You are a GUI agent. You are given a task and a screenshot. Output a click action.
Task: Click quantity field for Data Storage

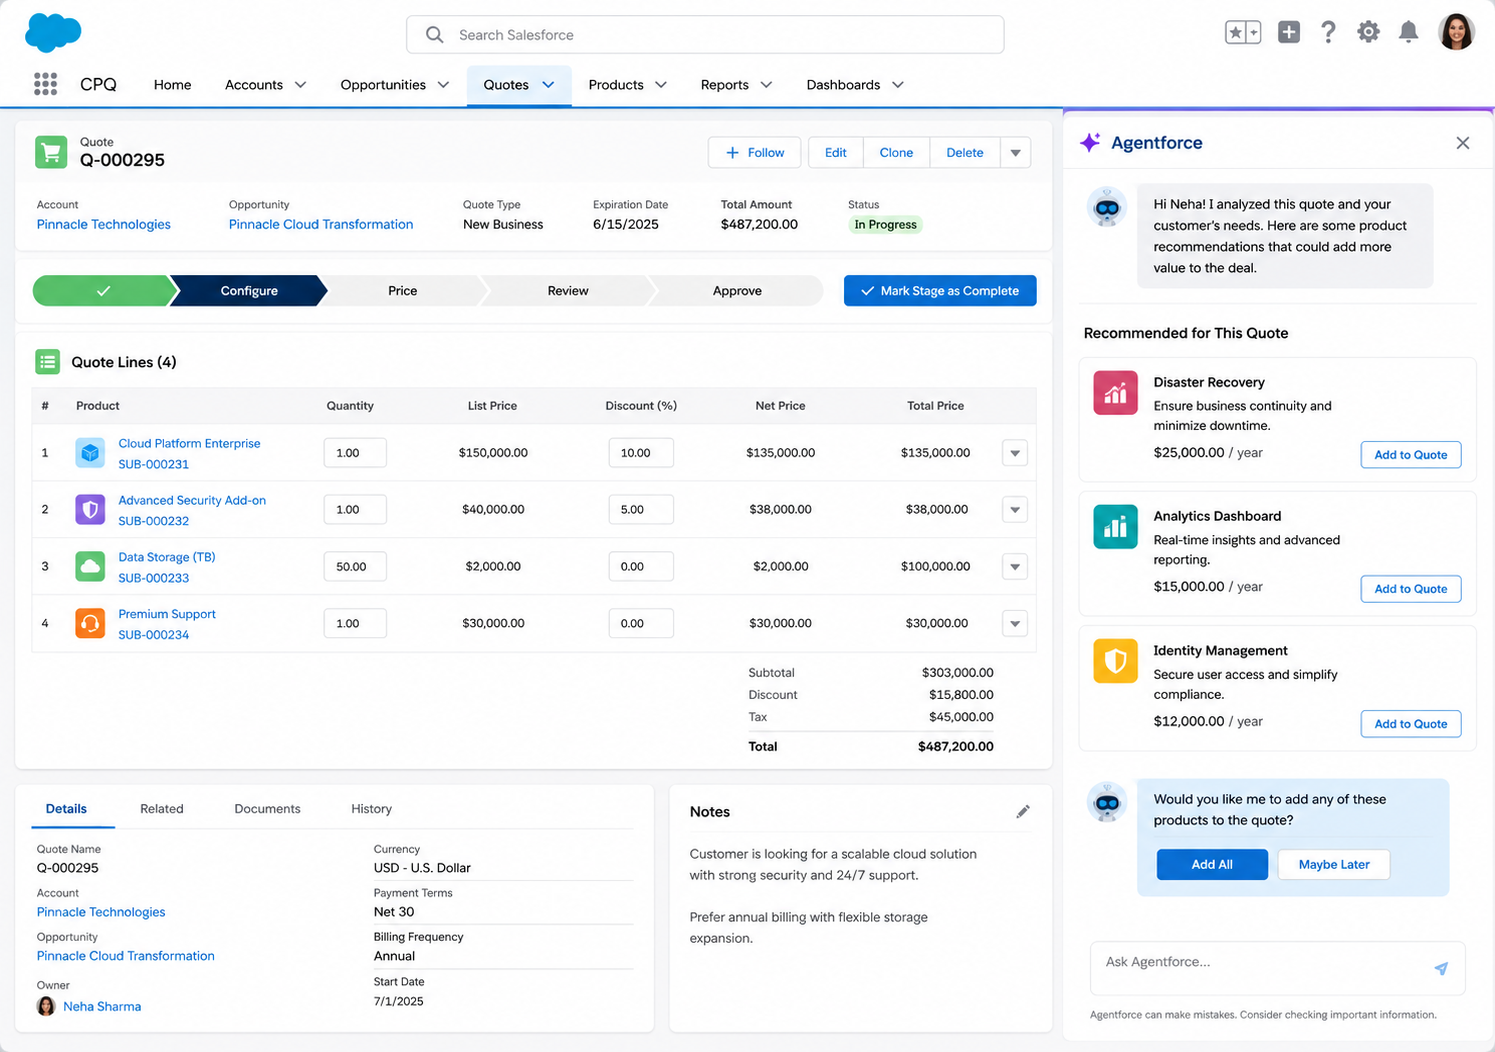355,567
